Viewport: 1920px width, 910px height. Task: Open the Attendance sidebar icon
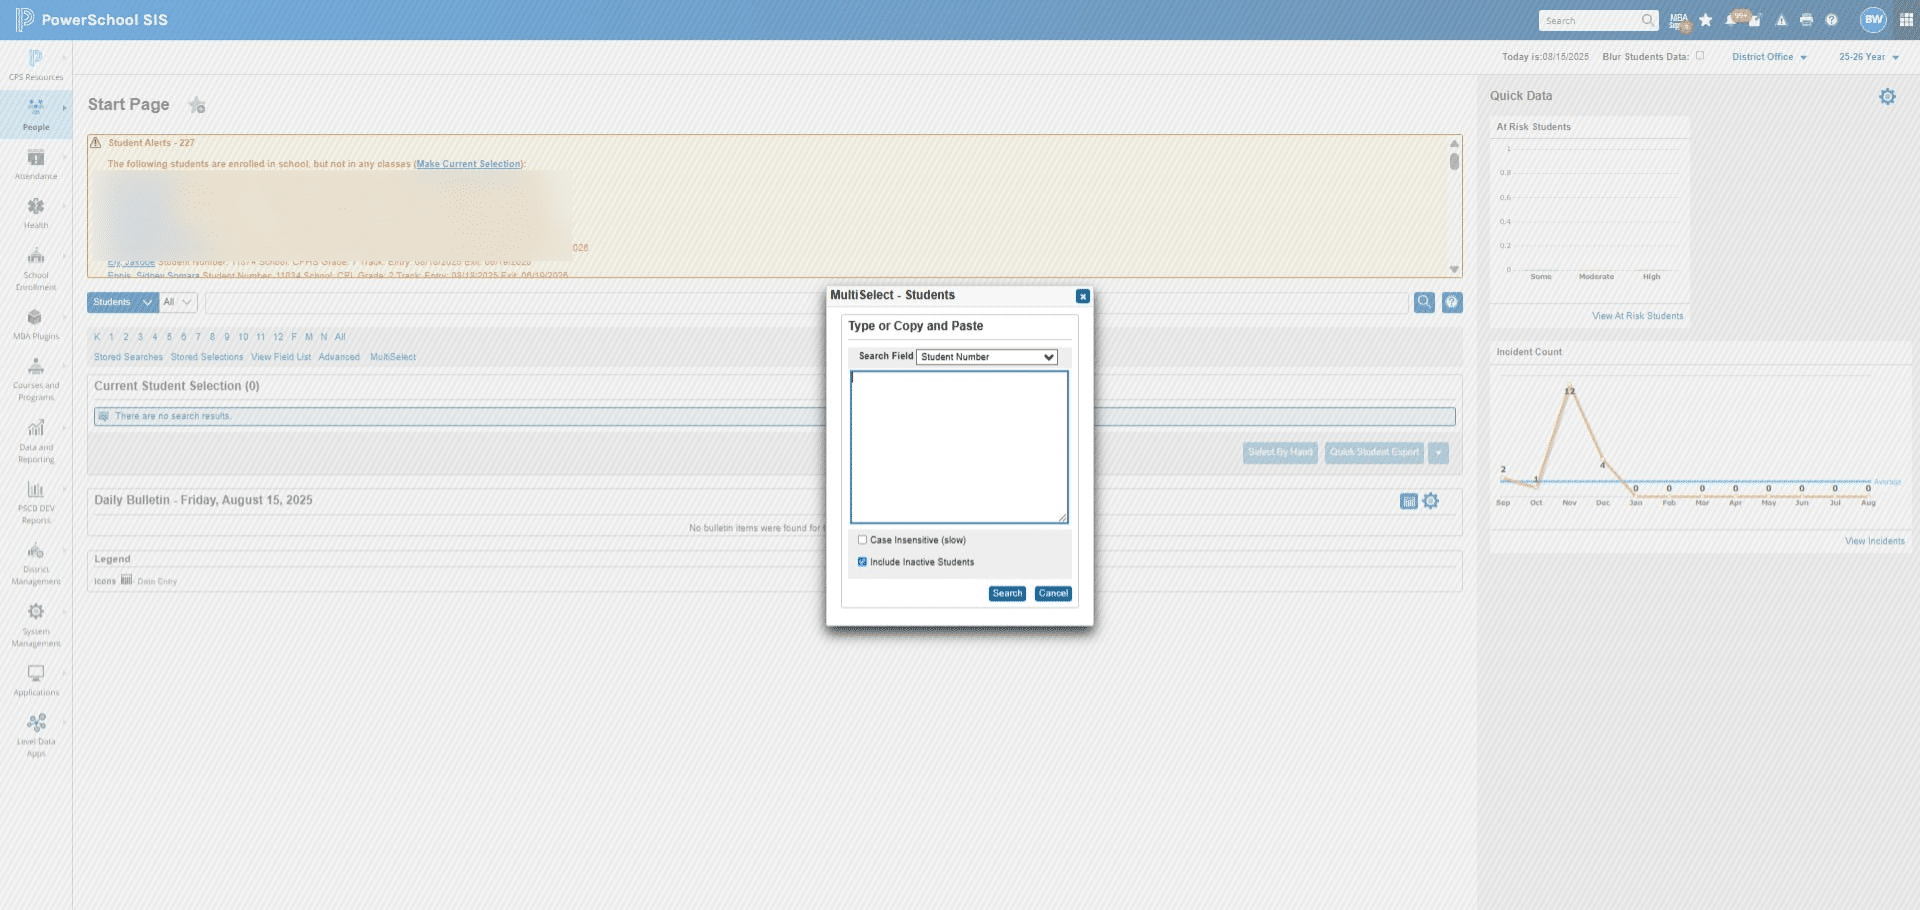(x=36, y=164)
